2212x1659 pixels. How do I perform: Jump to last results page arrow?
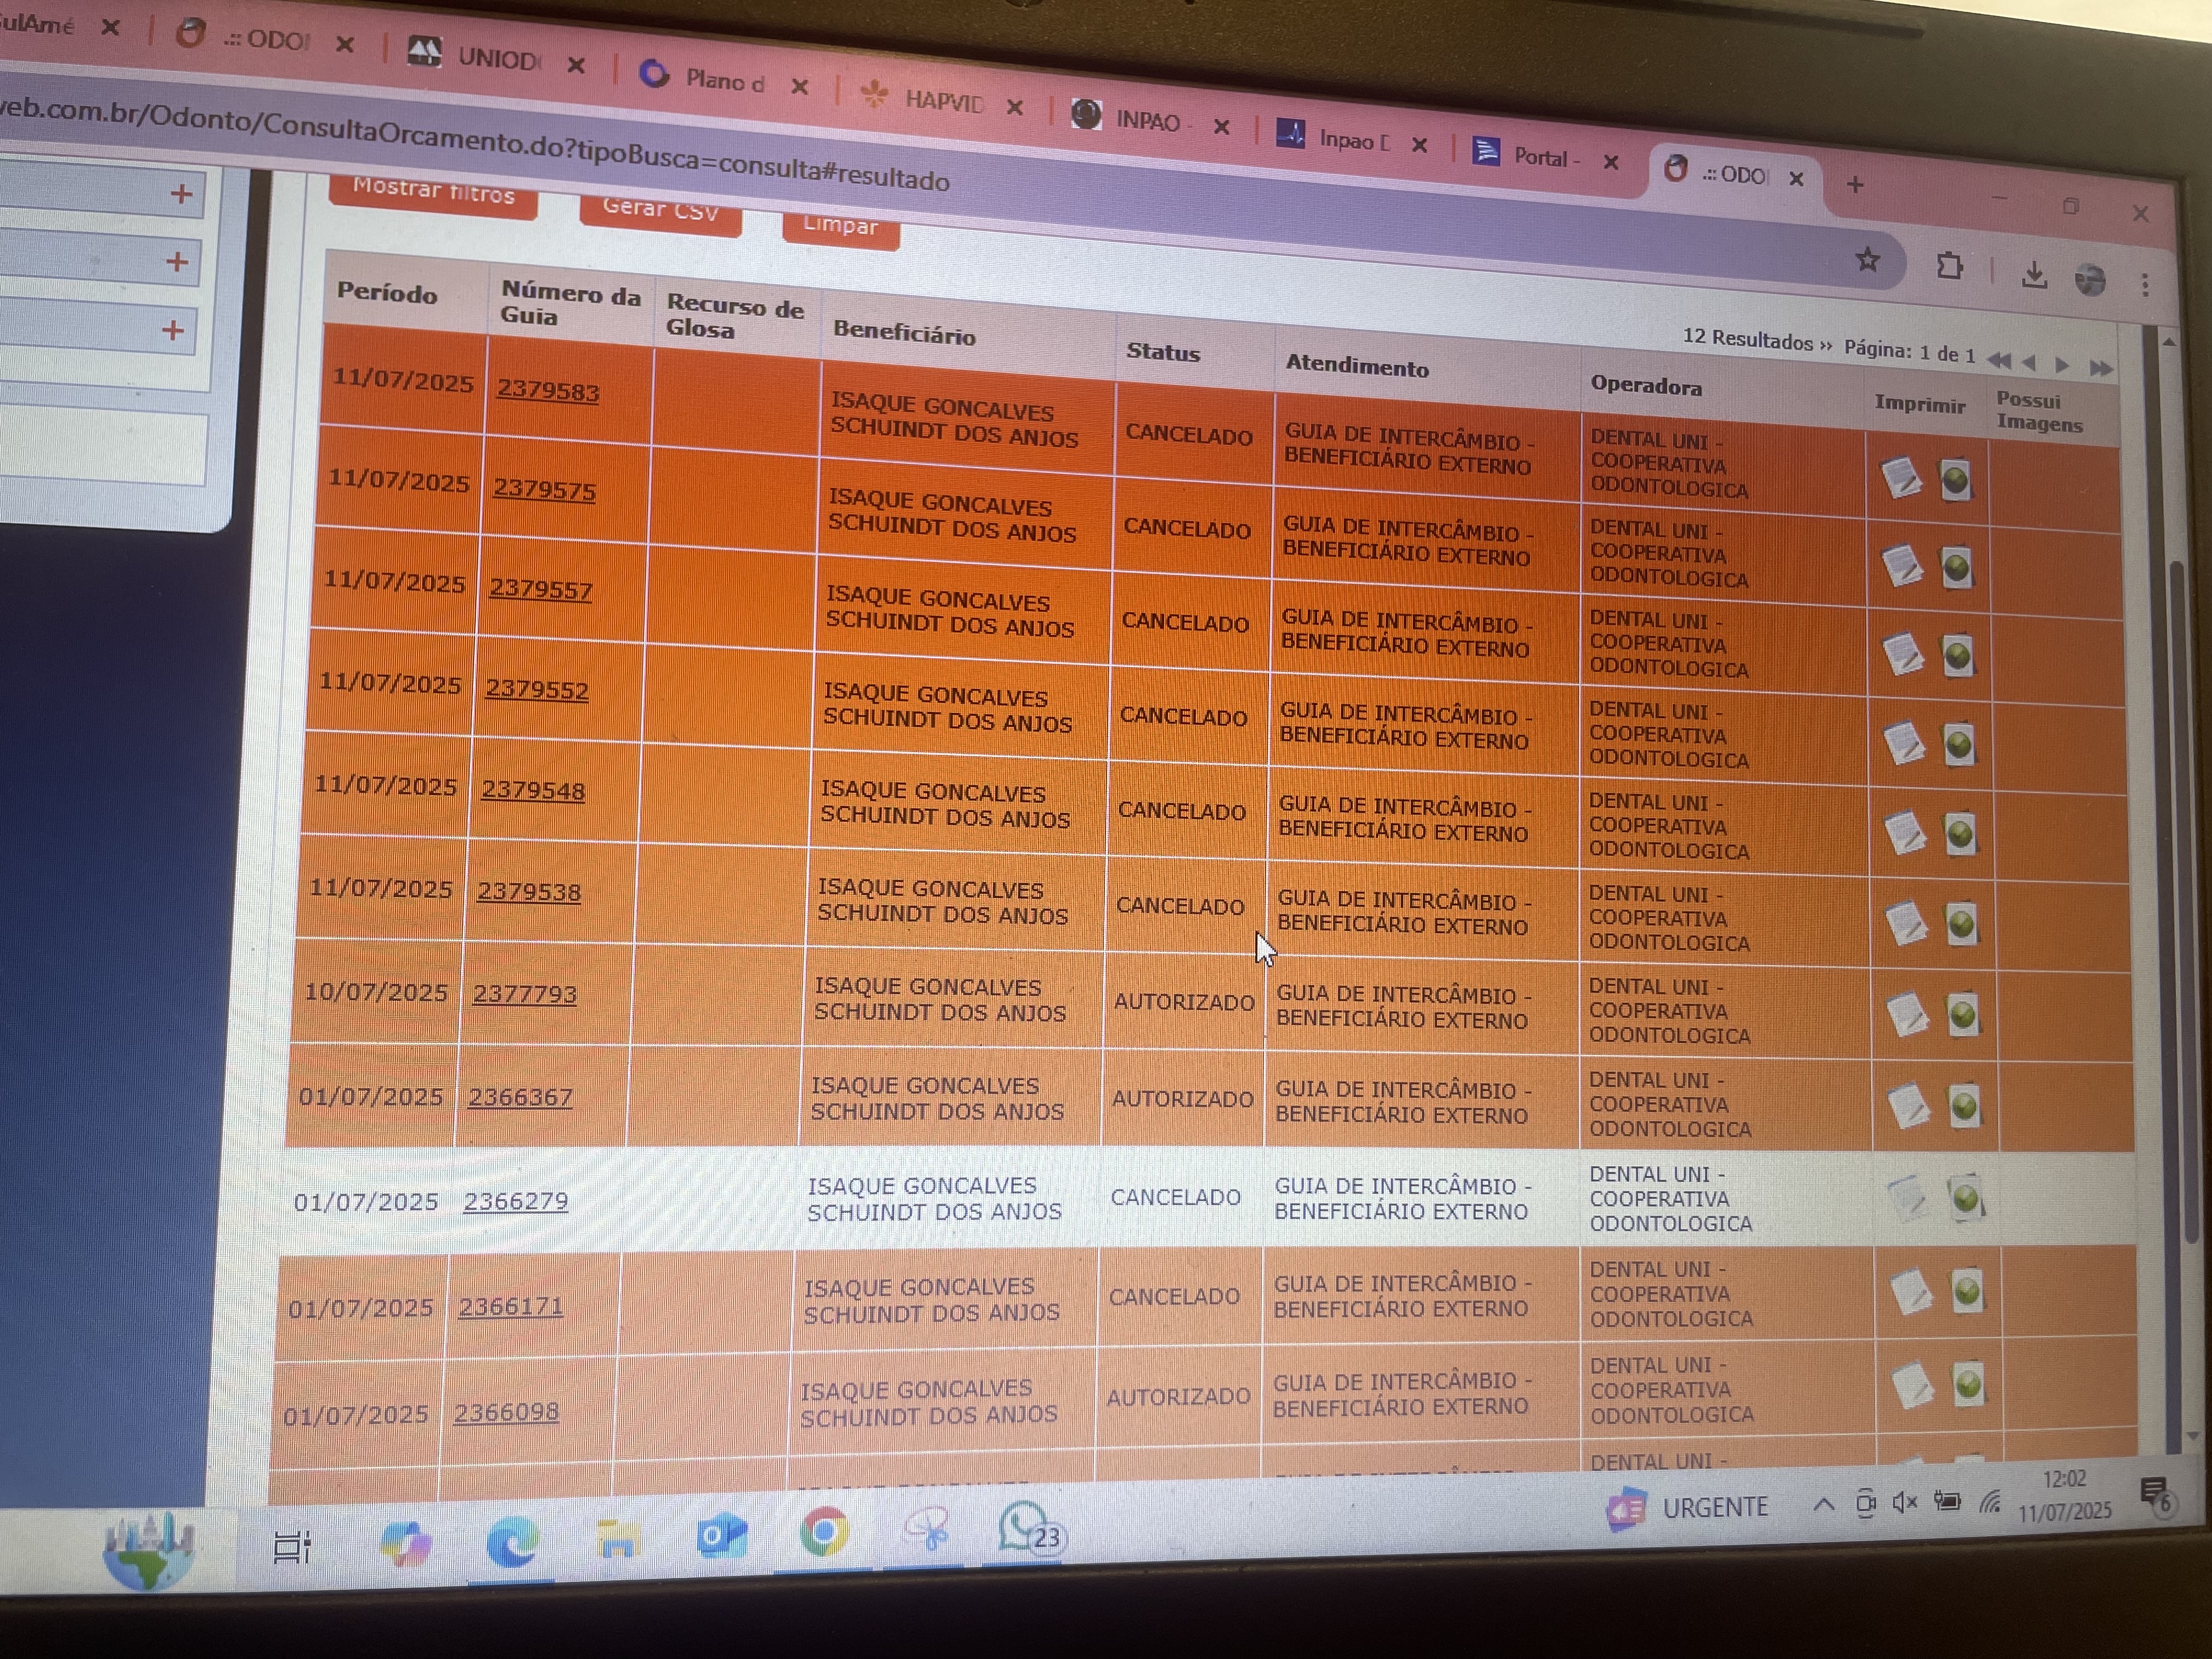2101,369
